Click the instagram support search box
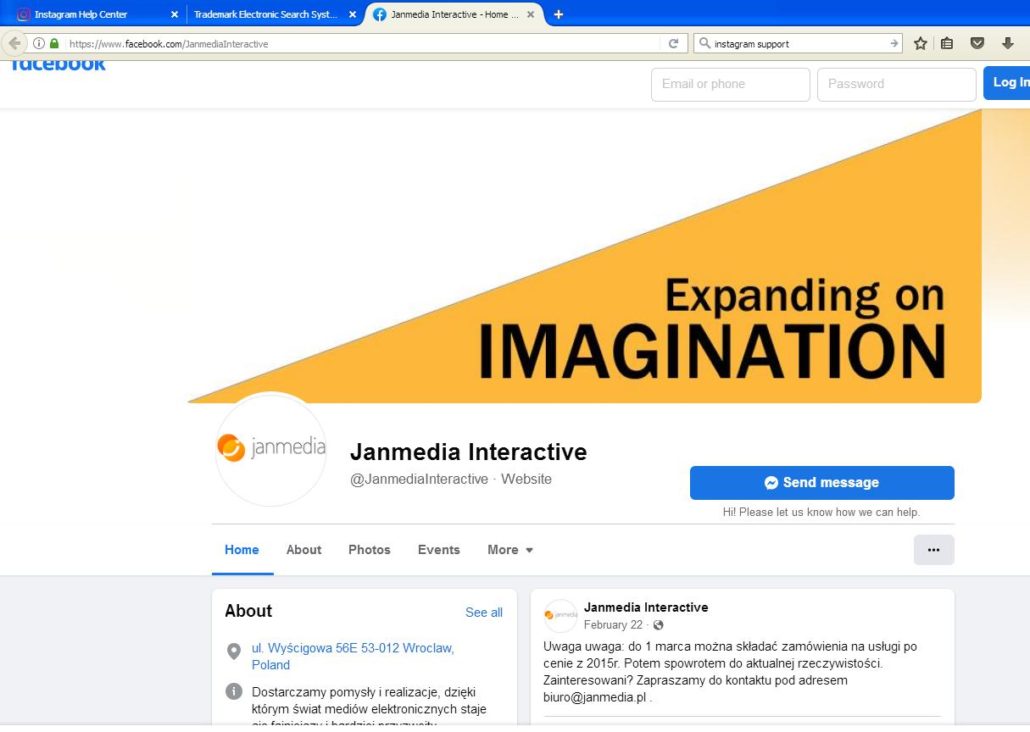Image resolution: width=1030 pixels, height=732 pixels. 797,44
